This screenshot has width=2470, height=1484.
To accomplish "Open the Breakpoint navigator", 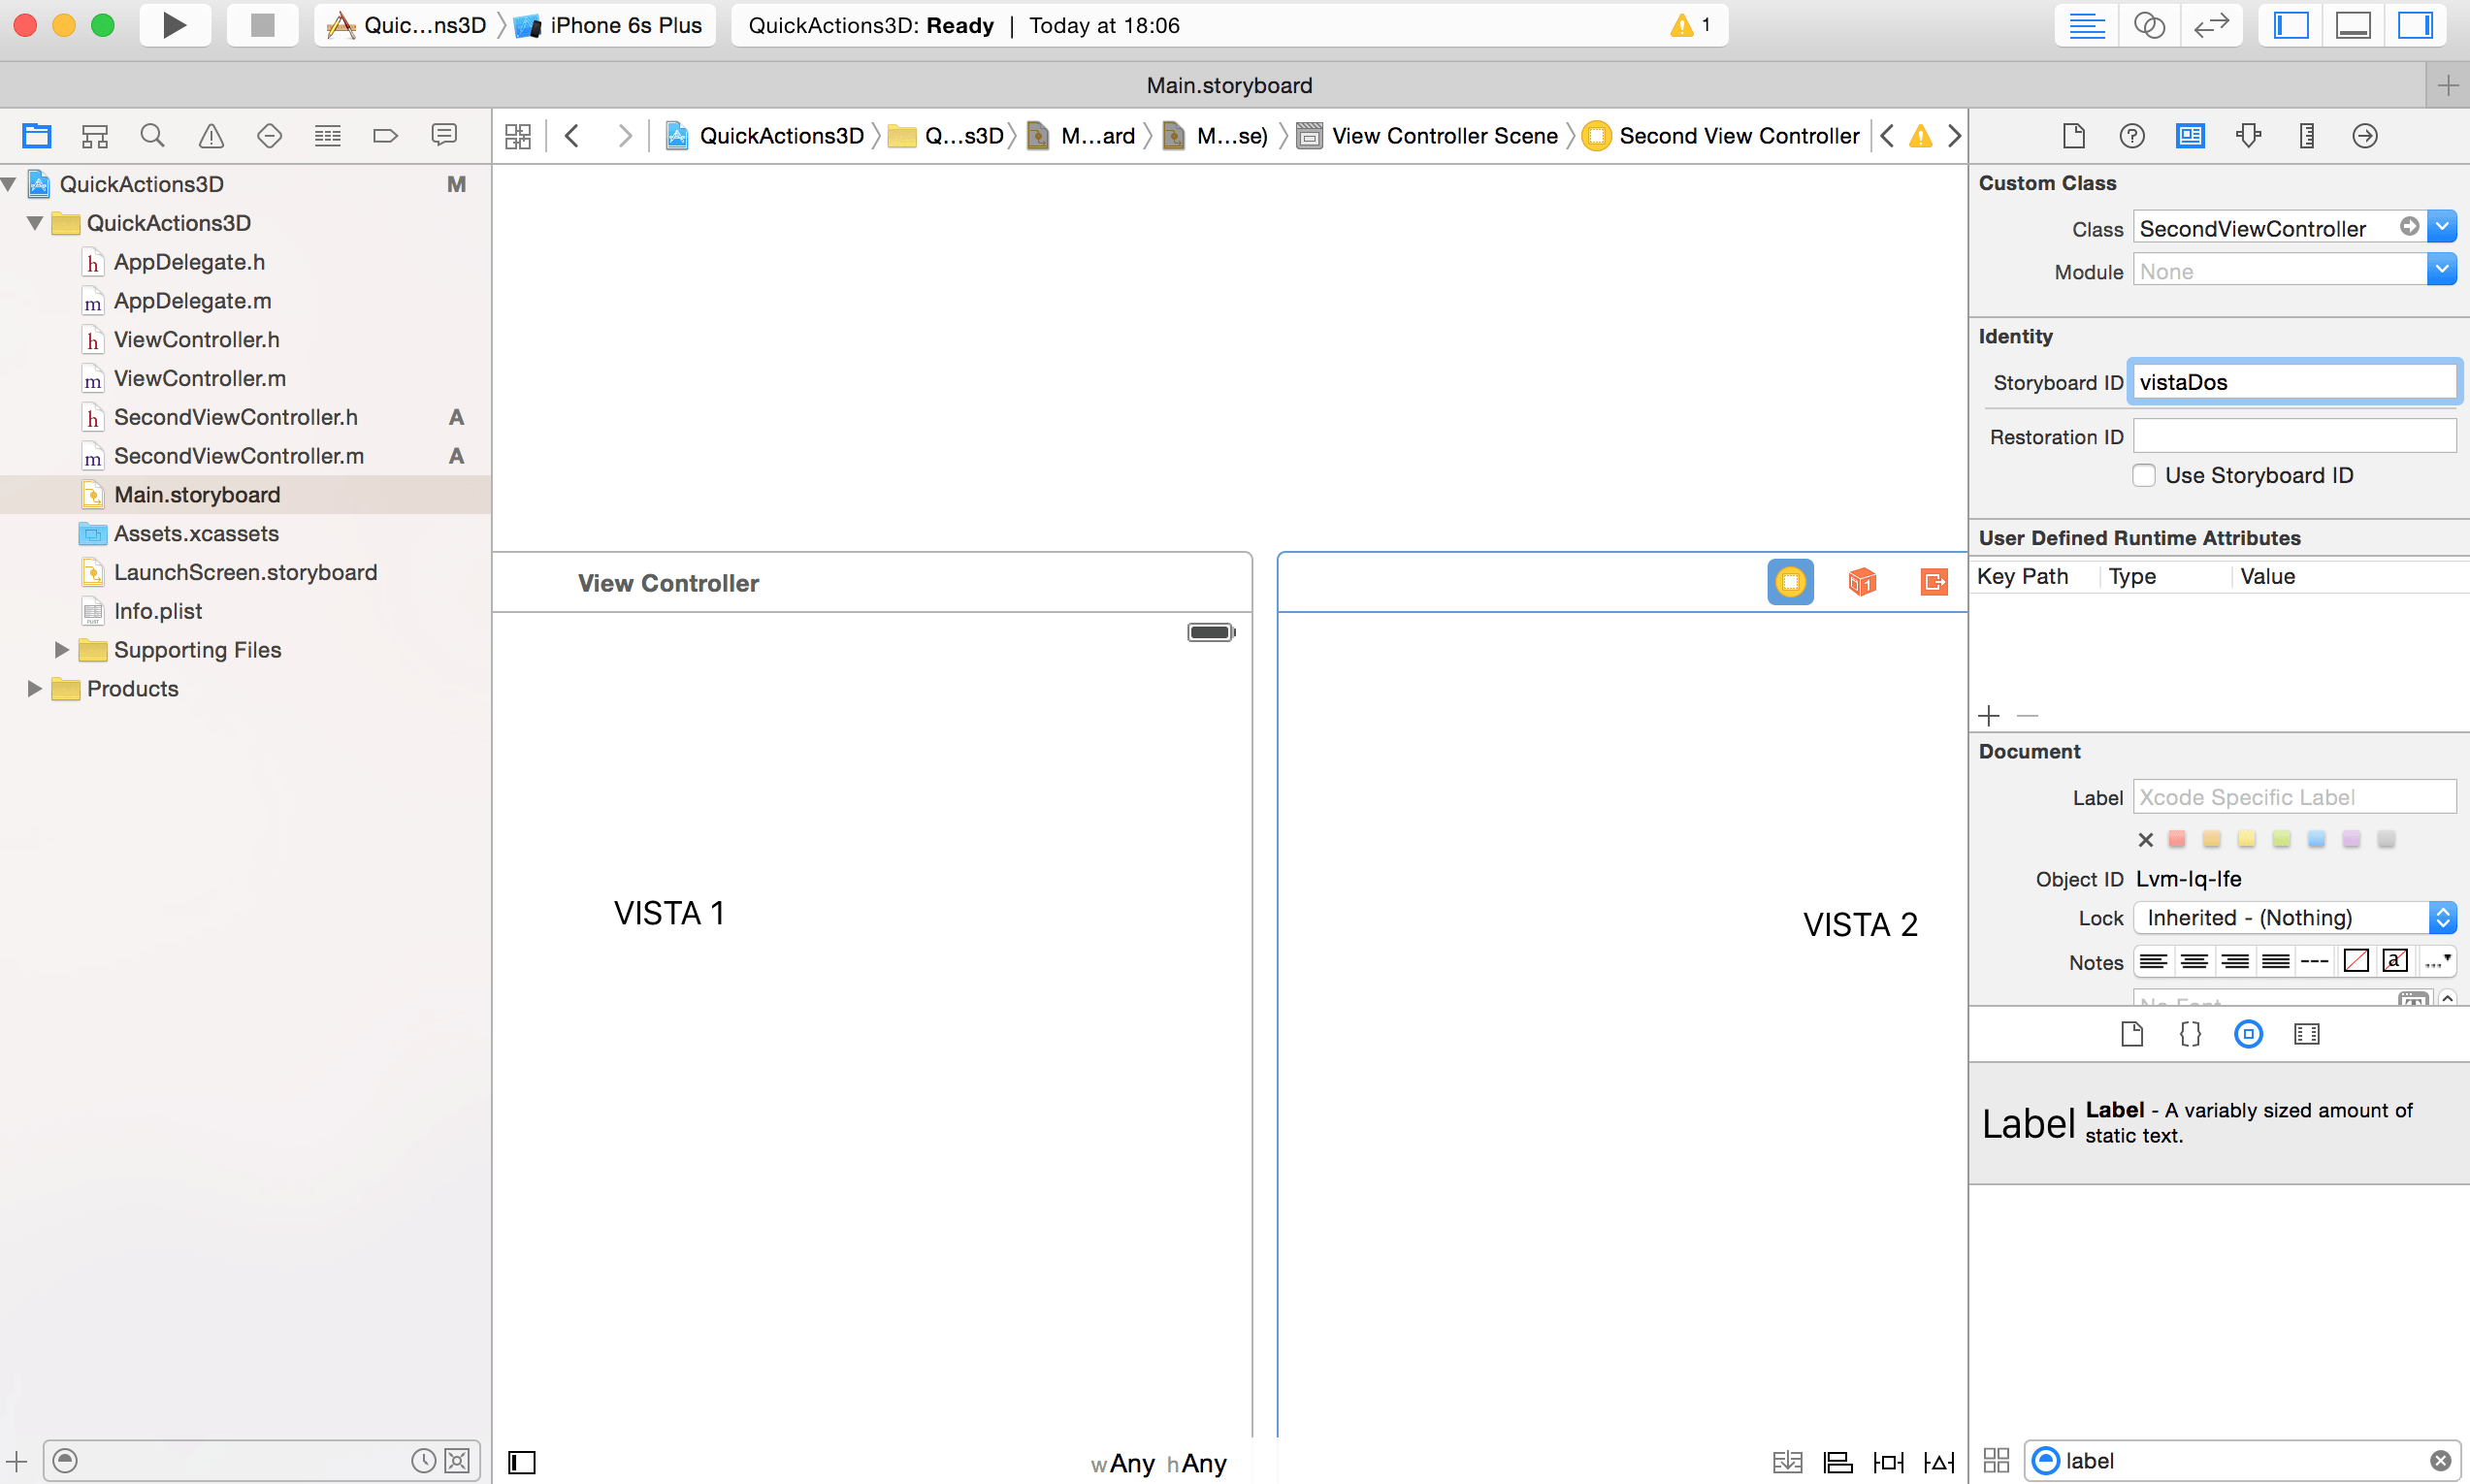I will point(385,136).
